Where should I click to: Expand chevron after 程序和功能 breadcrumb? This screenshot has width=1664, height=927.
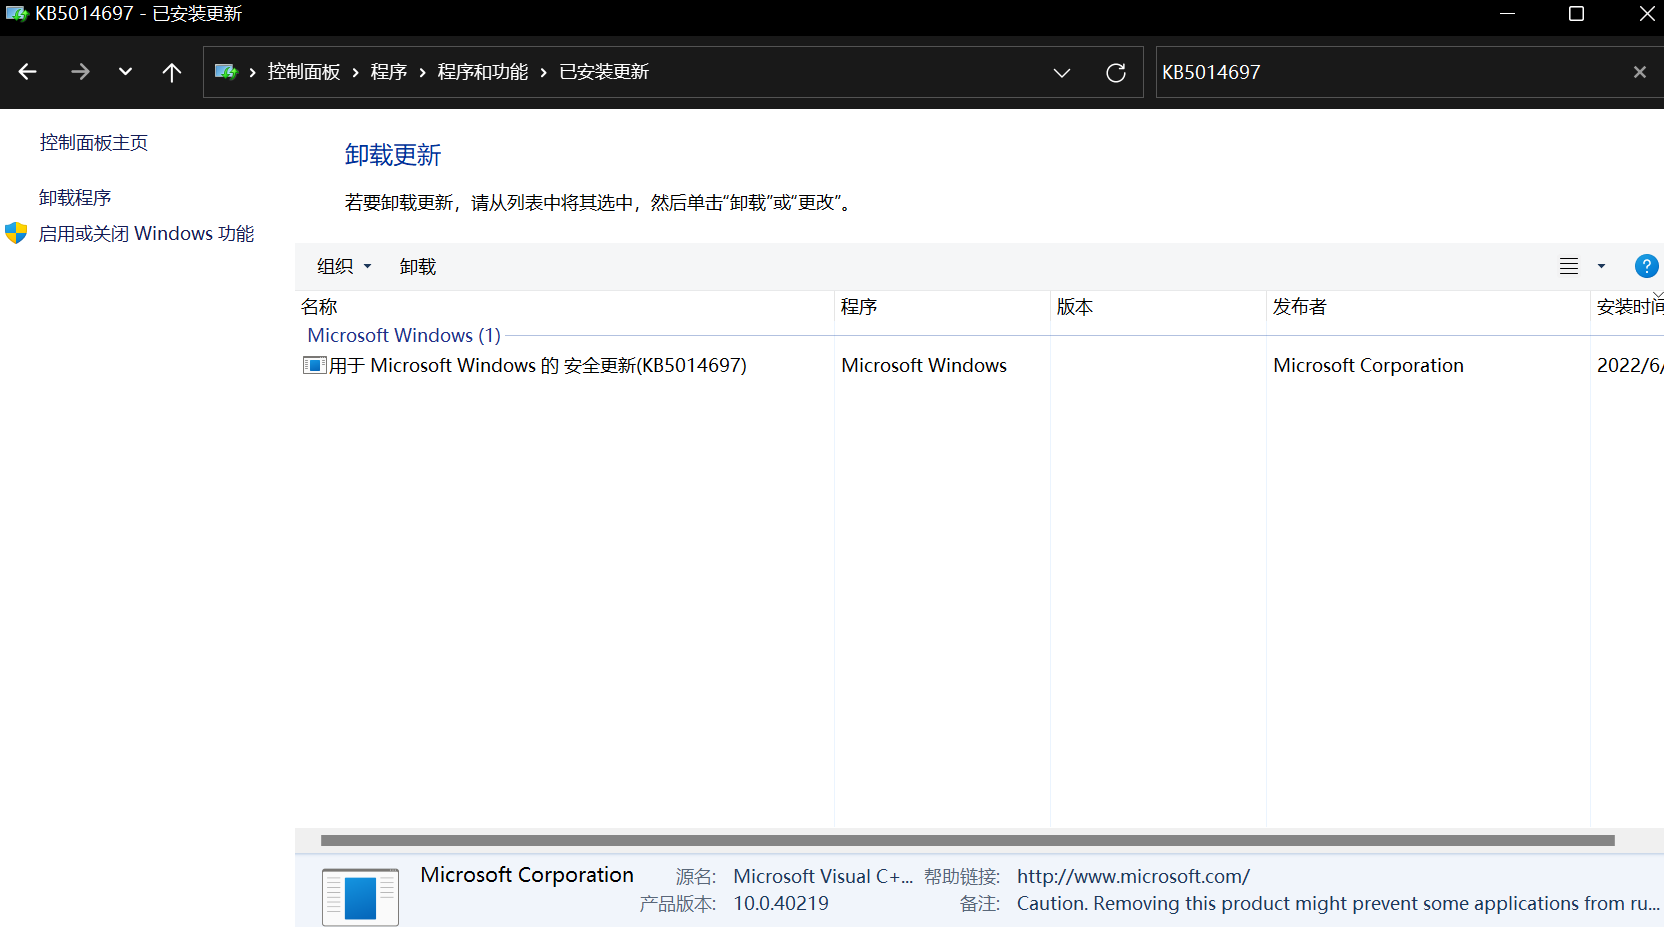pyautogui.click(x=543, y=72)
